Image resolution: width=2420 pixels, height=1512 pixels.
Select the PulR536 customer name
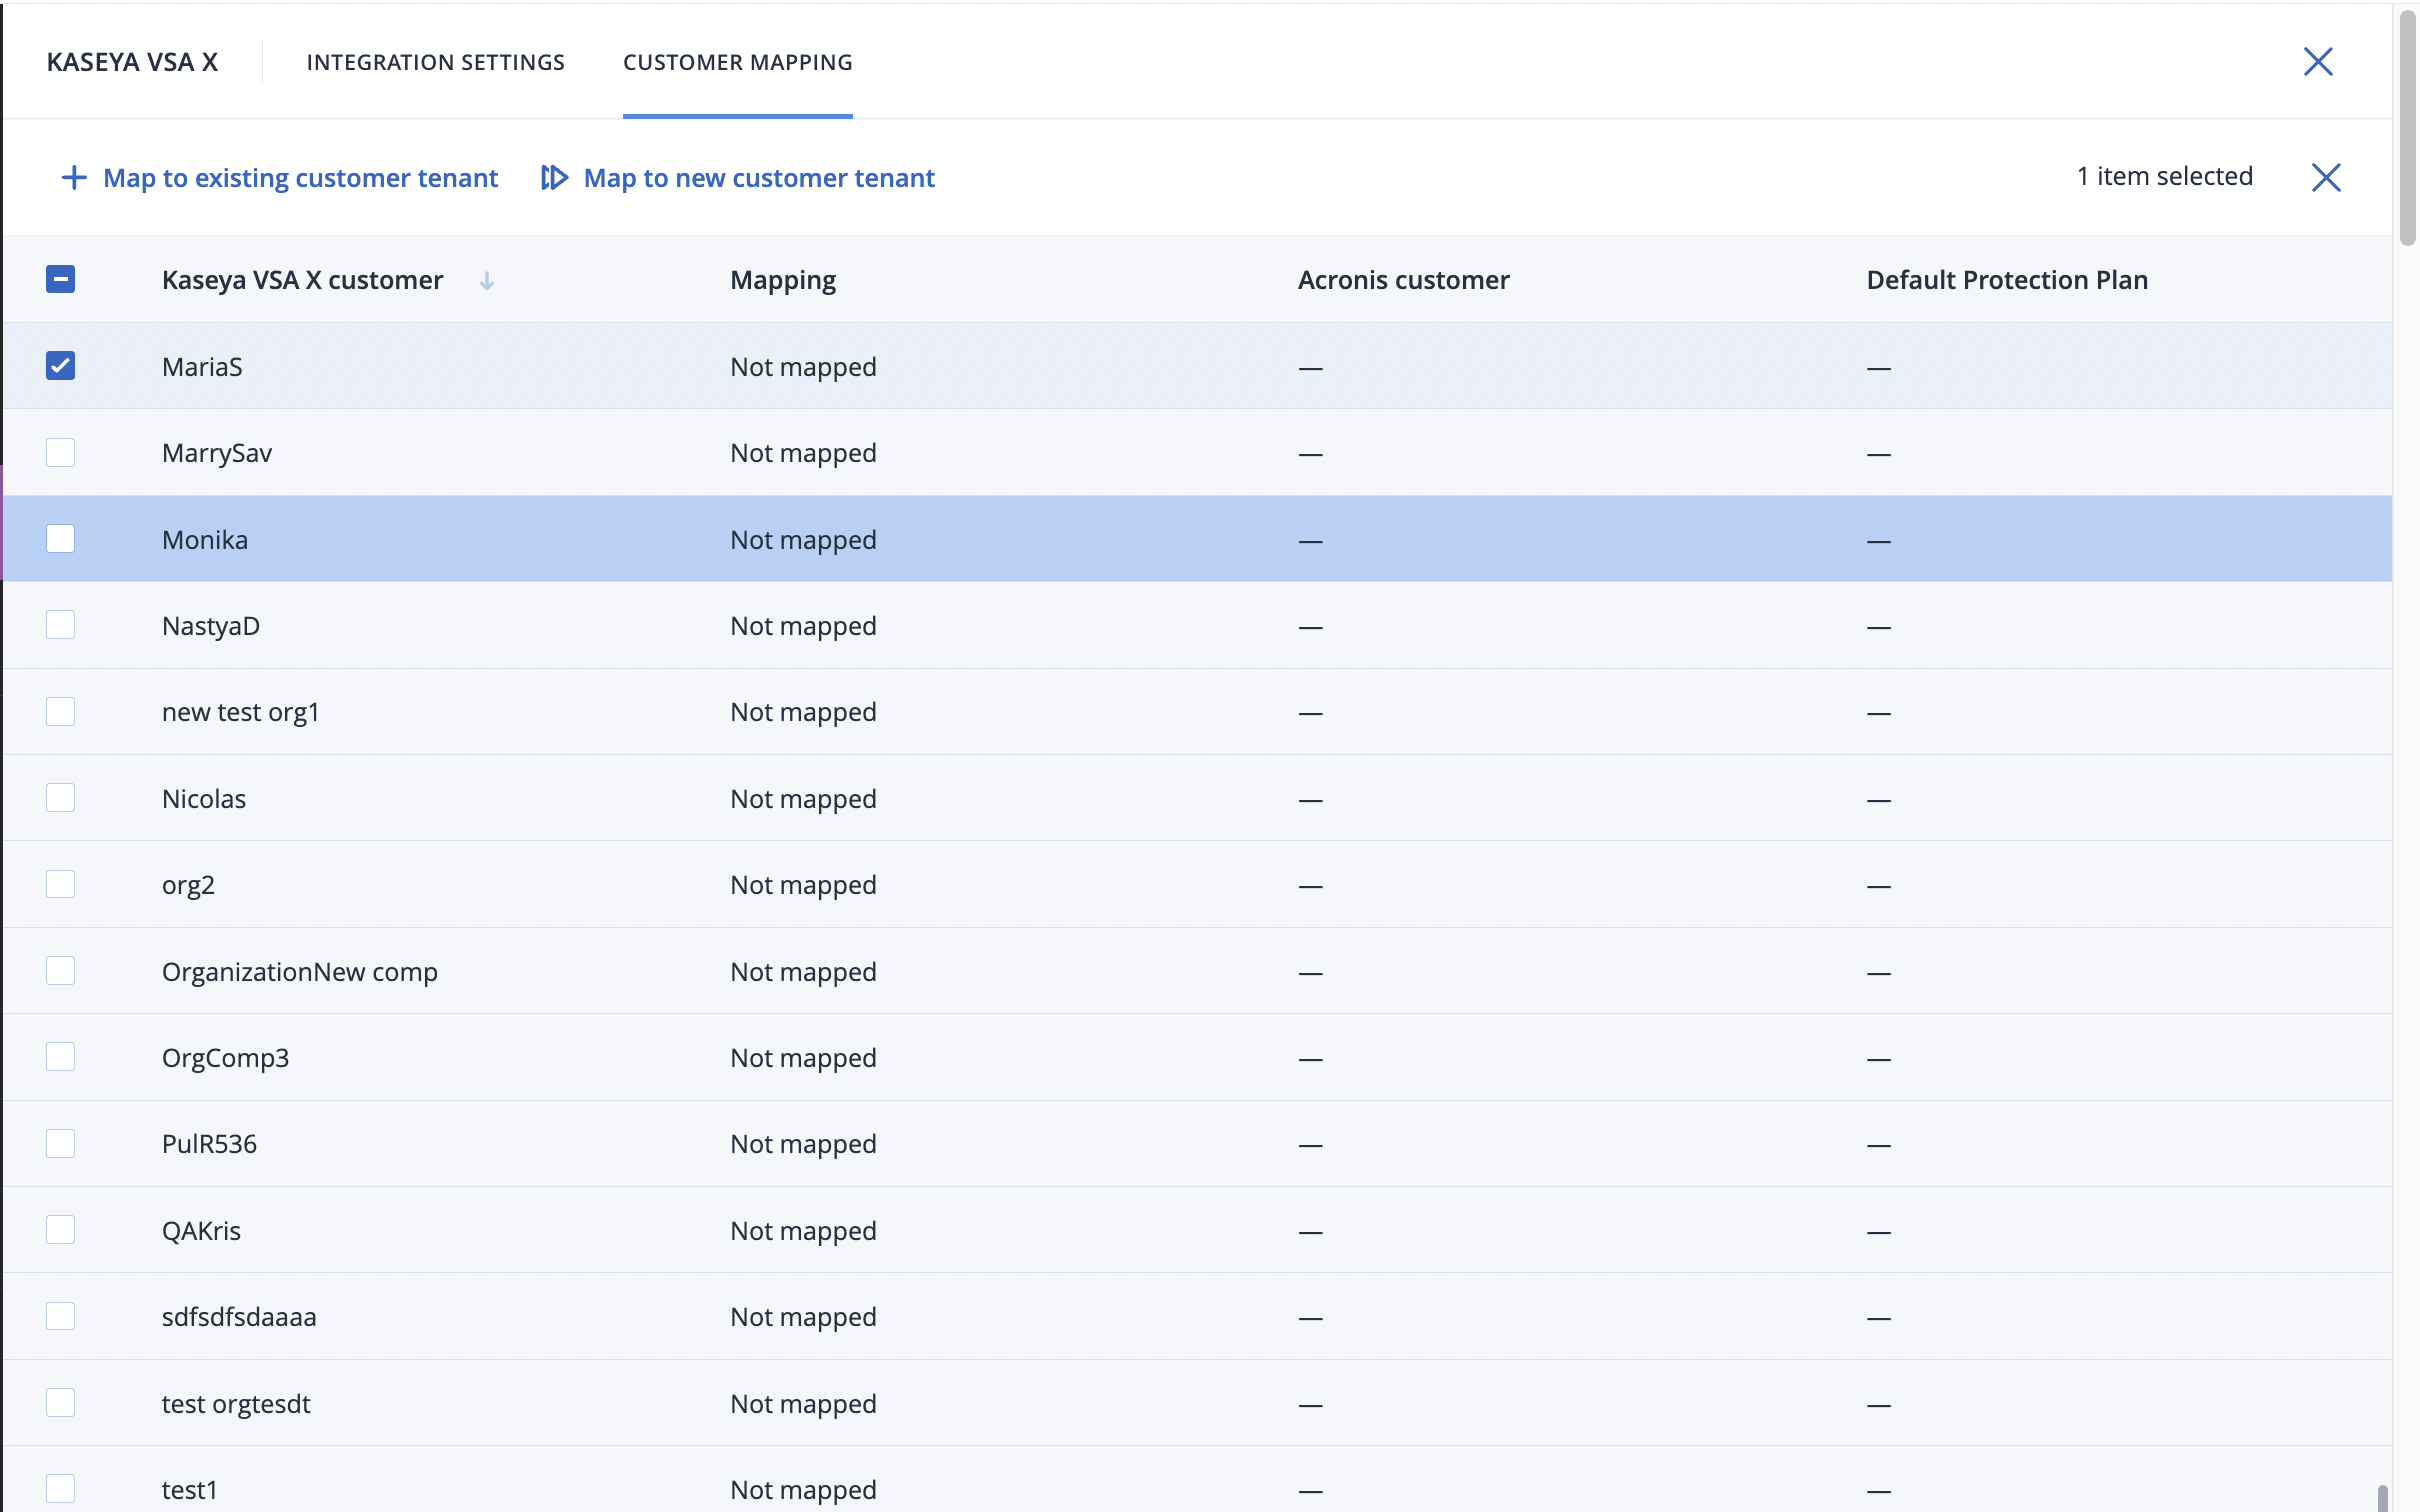click(209, 1144)
